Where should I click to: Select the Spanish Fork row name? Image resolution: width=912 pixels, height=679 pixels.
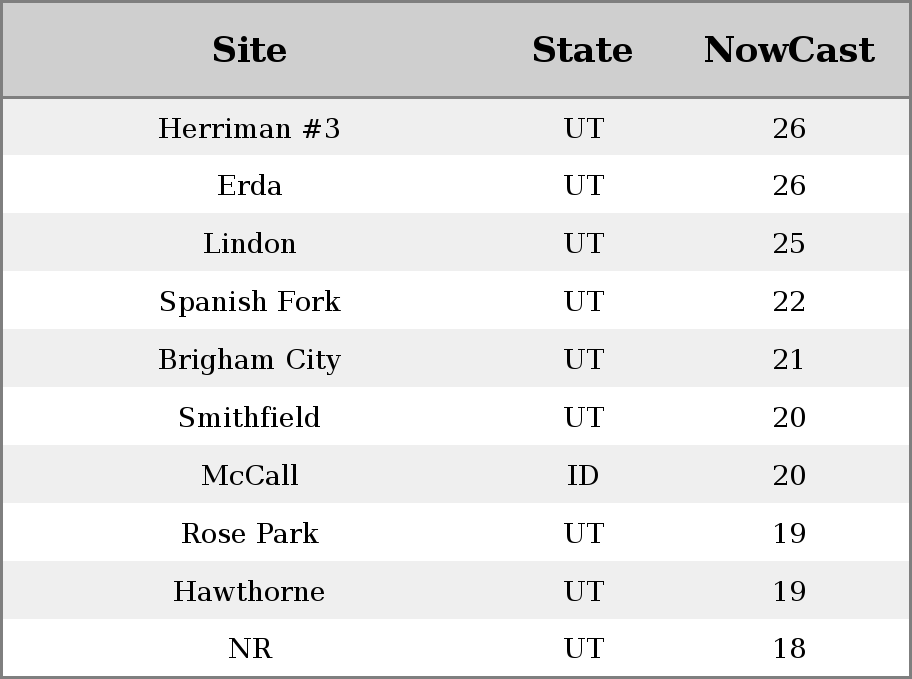[x=249, y=302]
